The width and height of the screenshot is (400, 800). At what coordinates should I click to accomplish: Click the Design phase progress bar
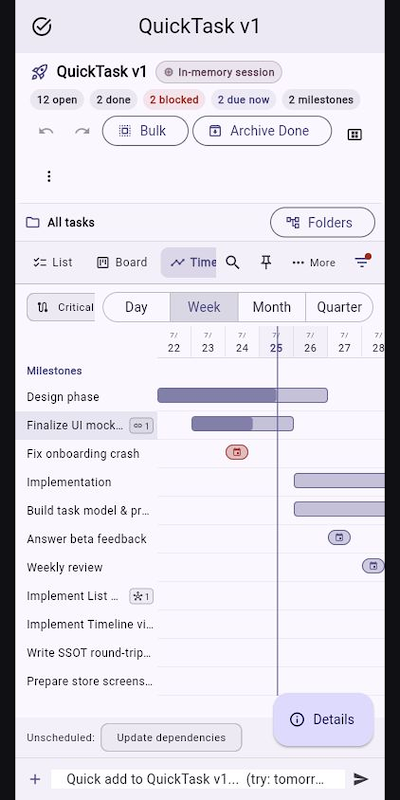pos(242,395)
